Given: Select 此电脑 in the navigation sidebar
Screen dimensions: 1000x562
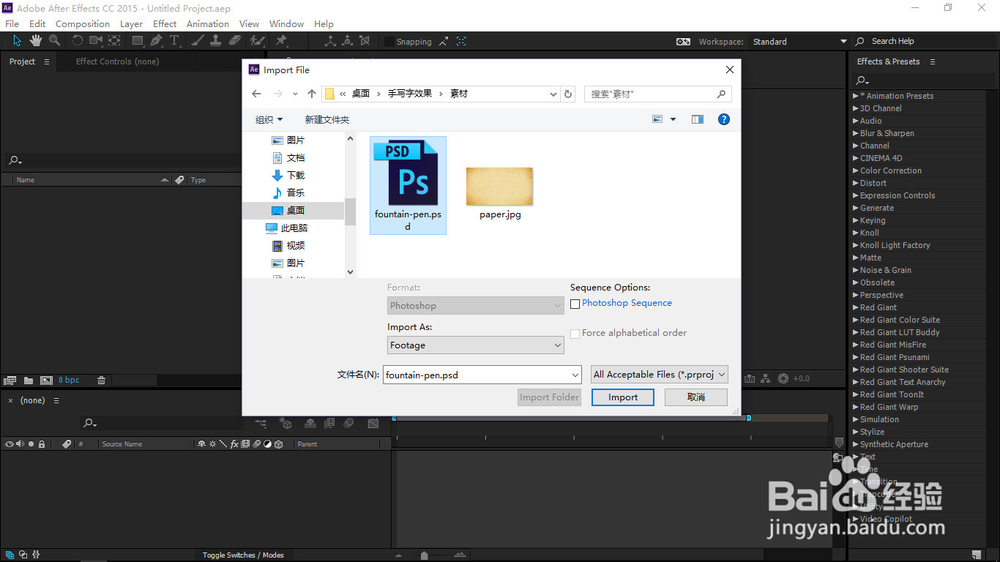Looking at the screenshot, I should pyautogui.click(x=294, y=228).
